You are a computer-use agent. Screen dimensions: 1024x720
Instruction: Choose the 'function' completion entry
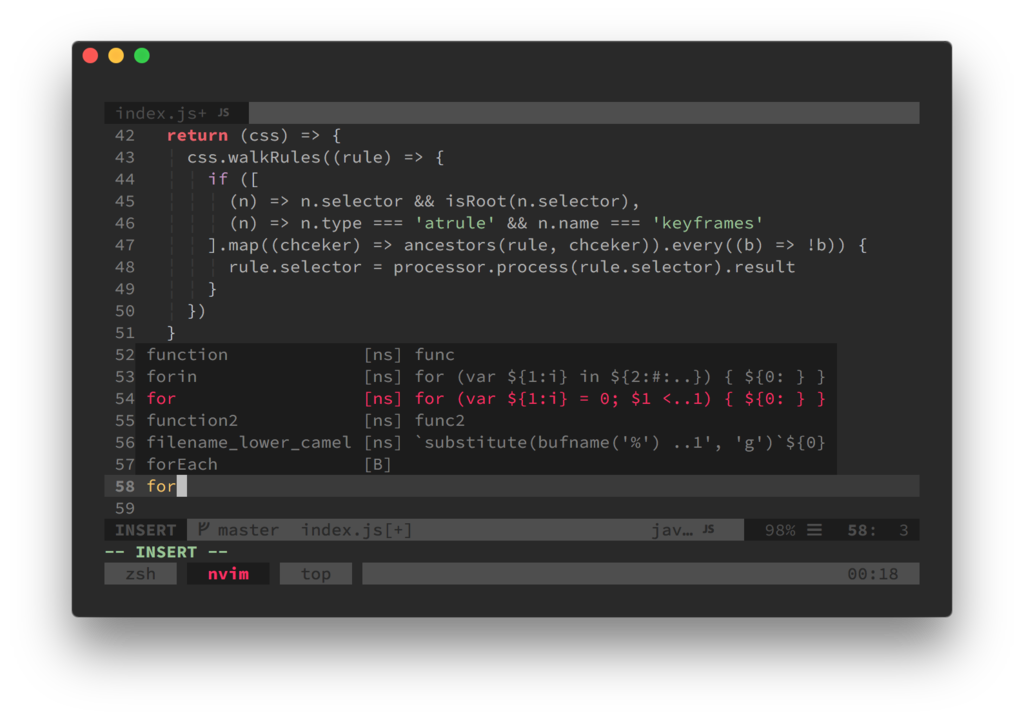point(486,355)
